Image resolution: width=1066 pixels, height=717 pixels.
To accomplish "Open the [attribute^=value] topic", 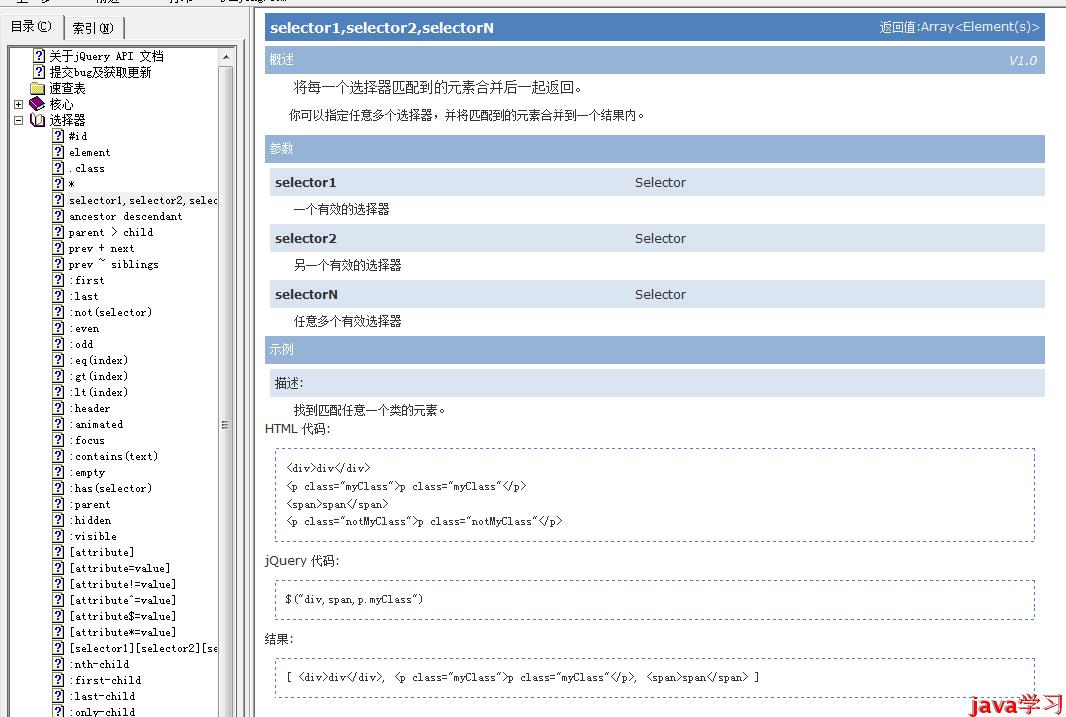I will click(x=122, y=600).
